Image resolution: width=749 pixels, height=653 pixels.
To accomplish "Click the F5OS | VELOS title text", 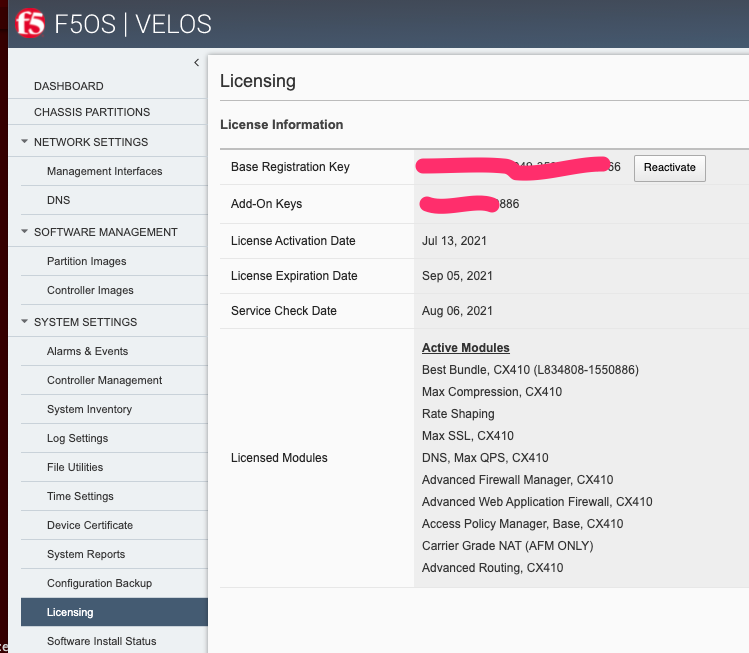I will tap(133, 24).
